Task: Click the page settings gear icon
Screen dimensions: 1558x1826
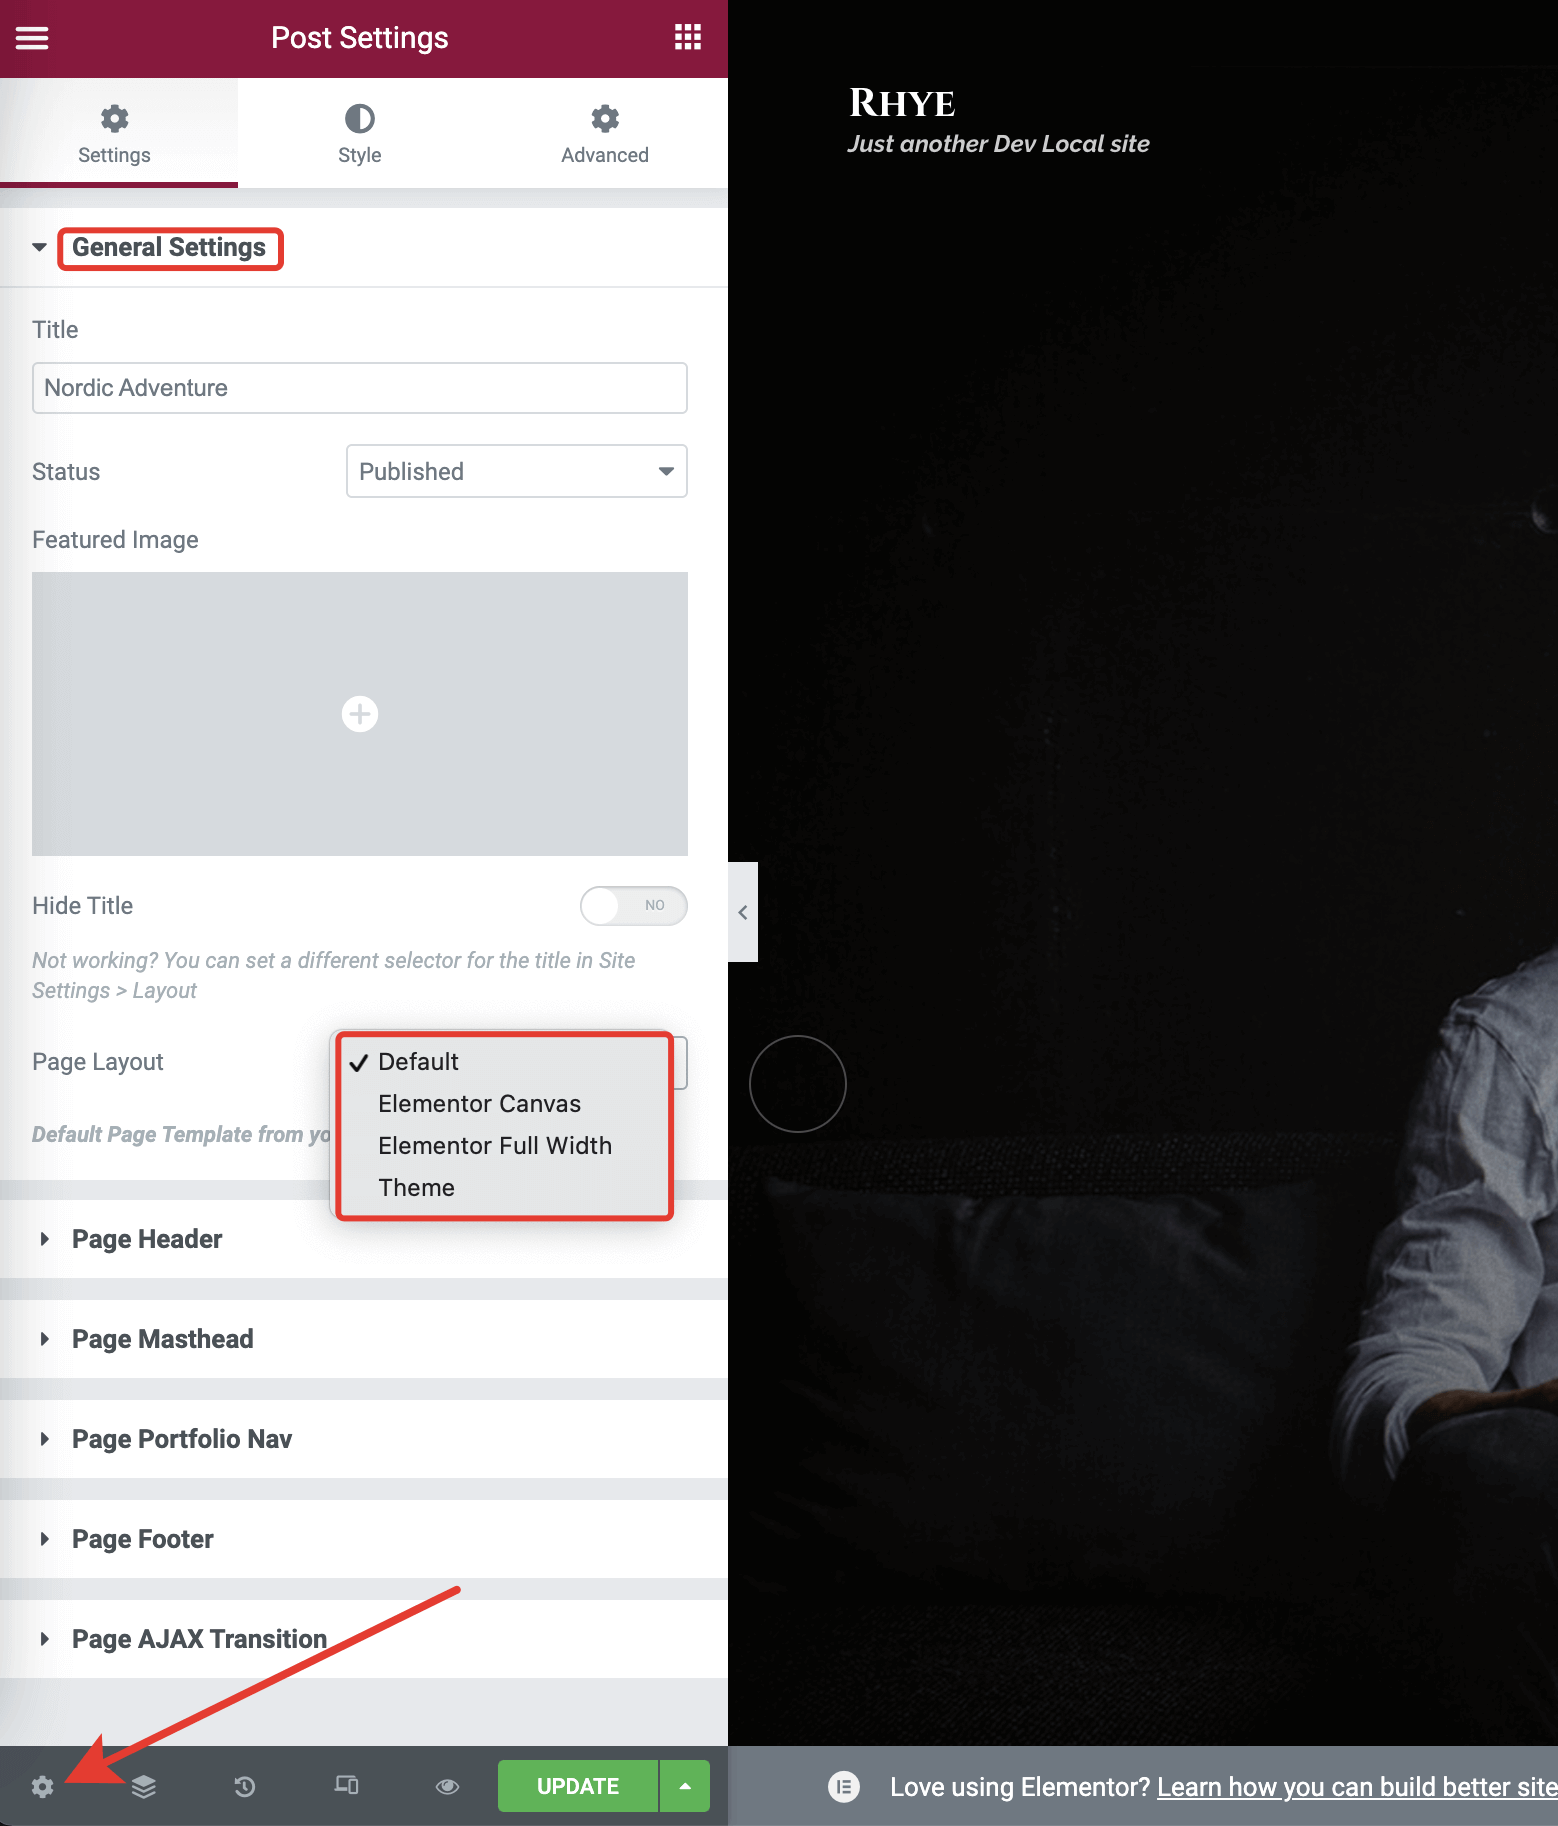Action: (42, 1786)
